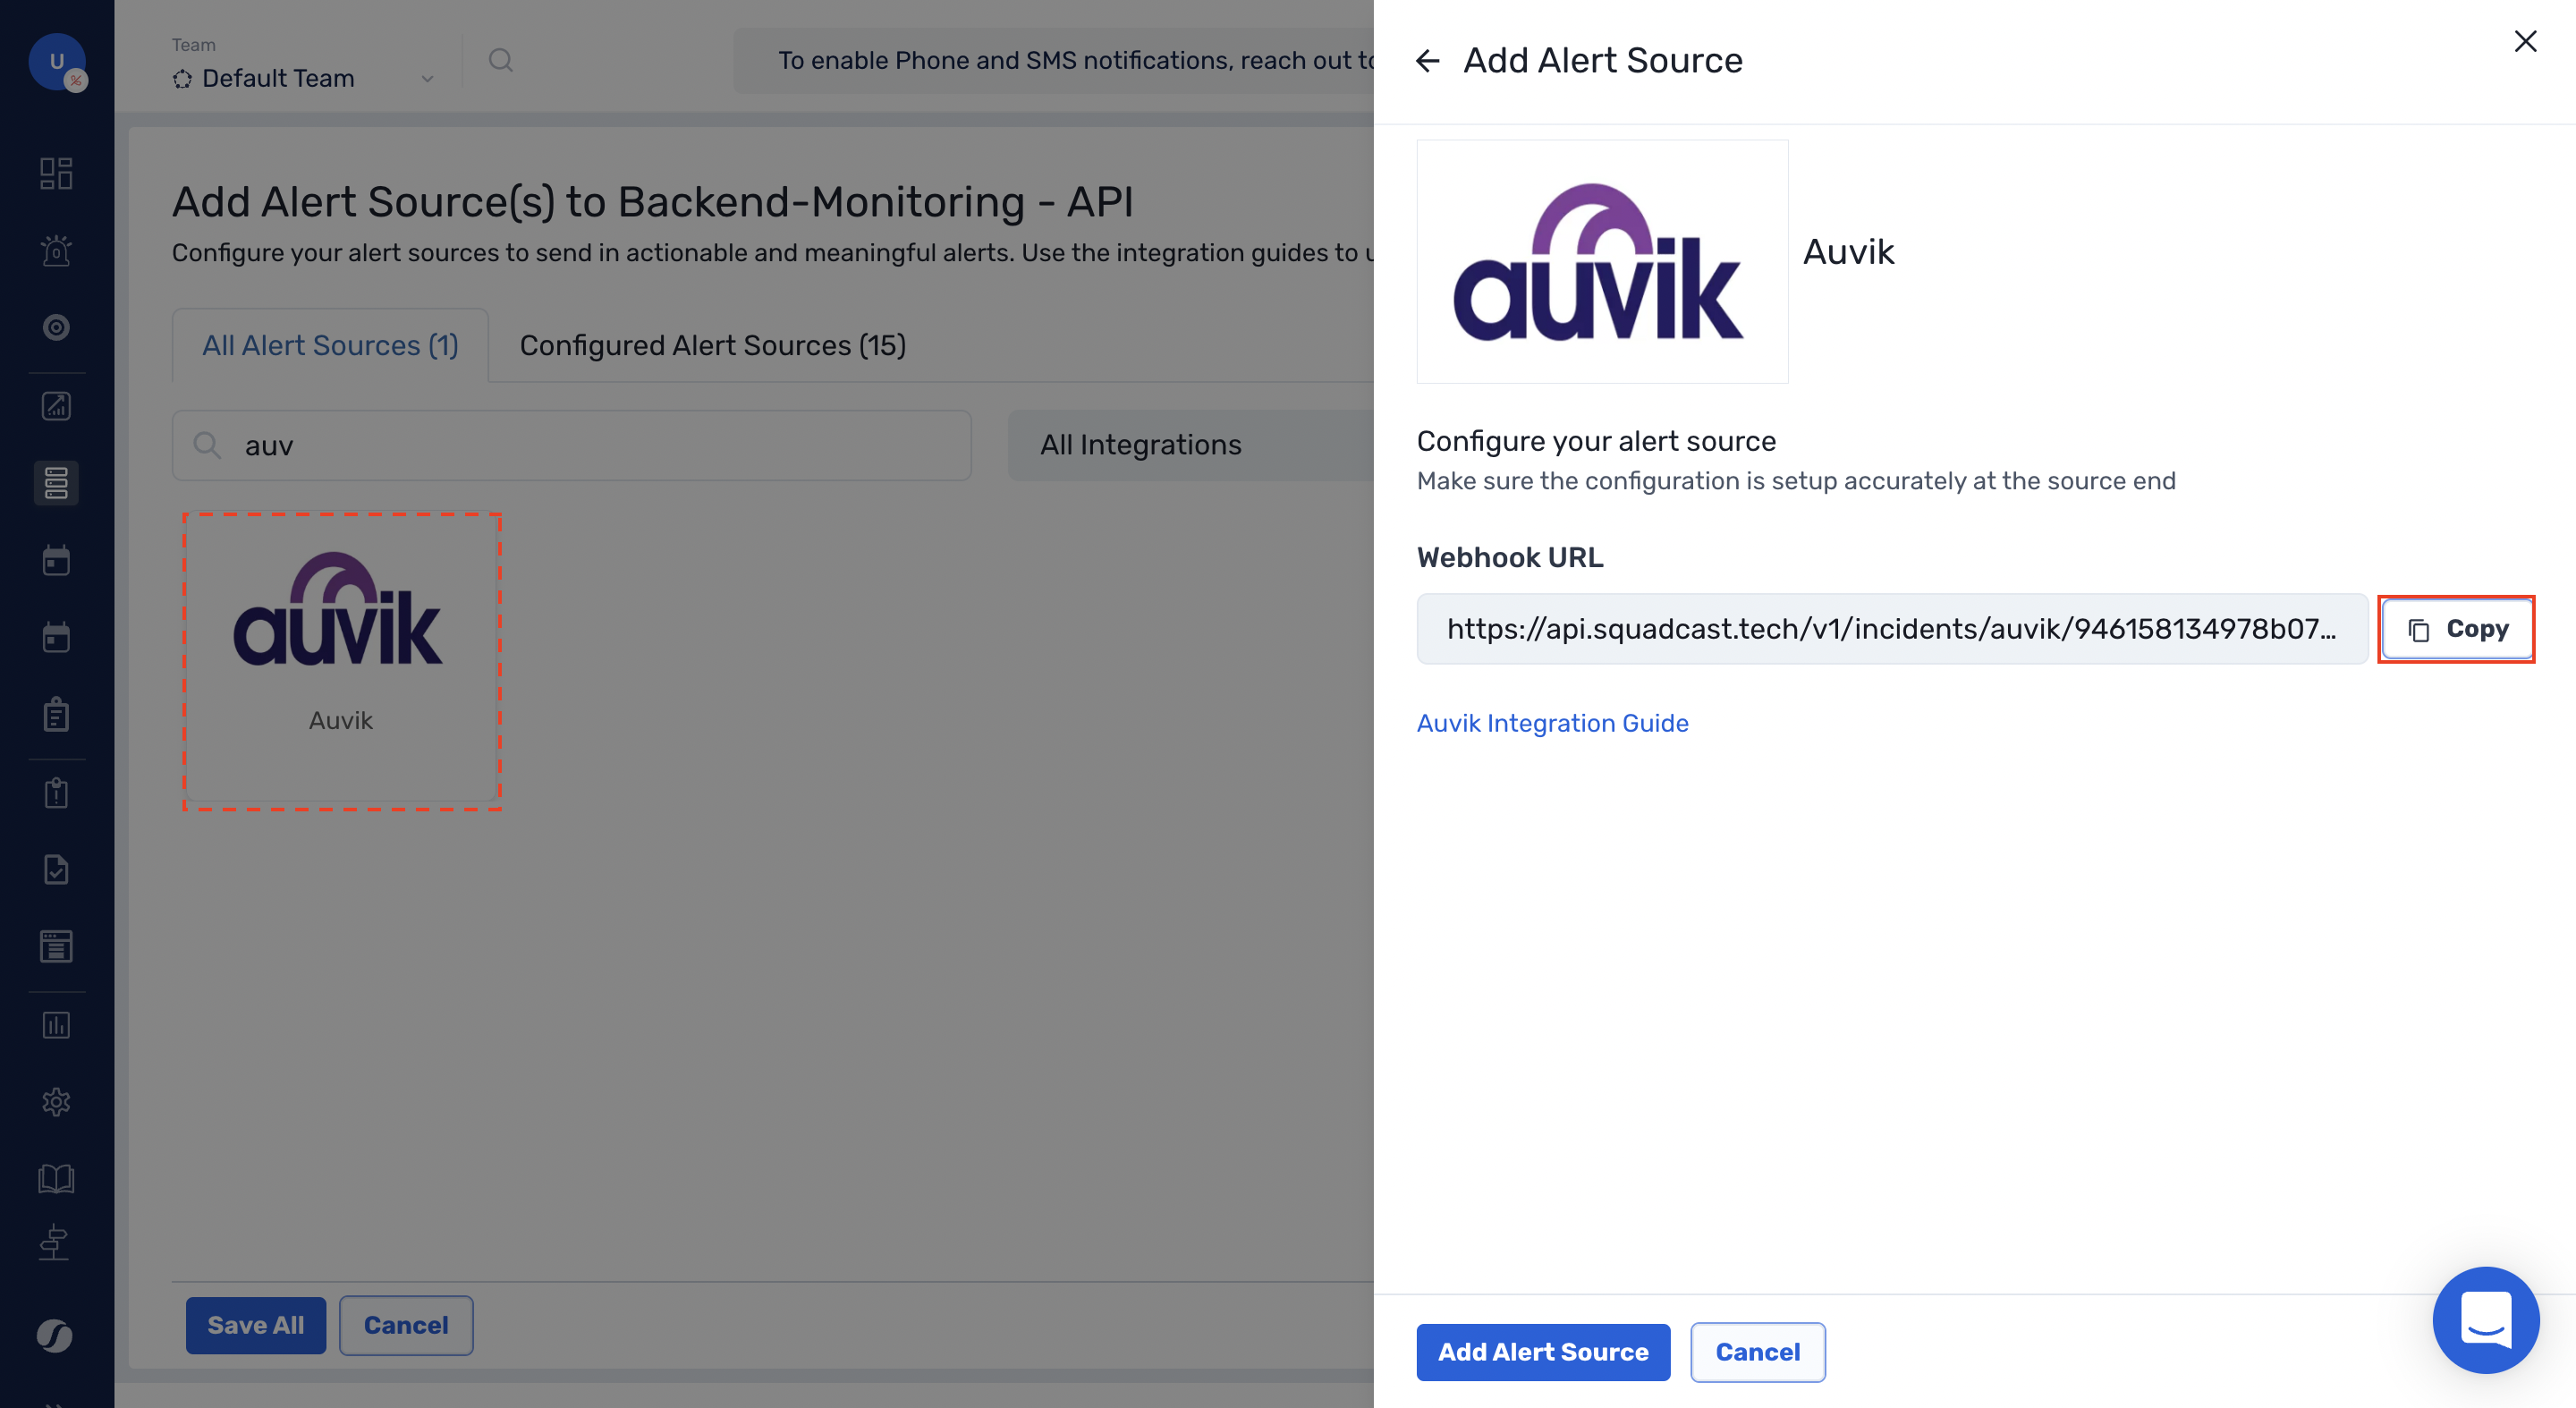Open the Knowledge base book icon
The image size is (2576, 1408).
coord(57,1177)
